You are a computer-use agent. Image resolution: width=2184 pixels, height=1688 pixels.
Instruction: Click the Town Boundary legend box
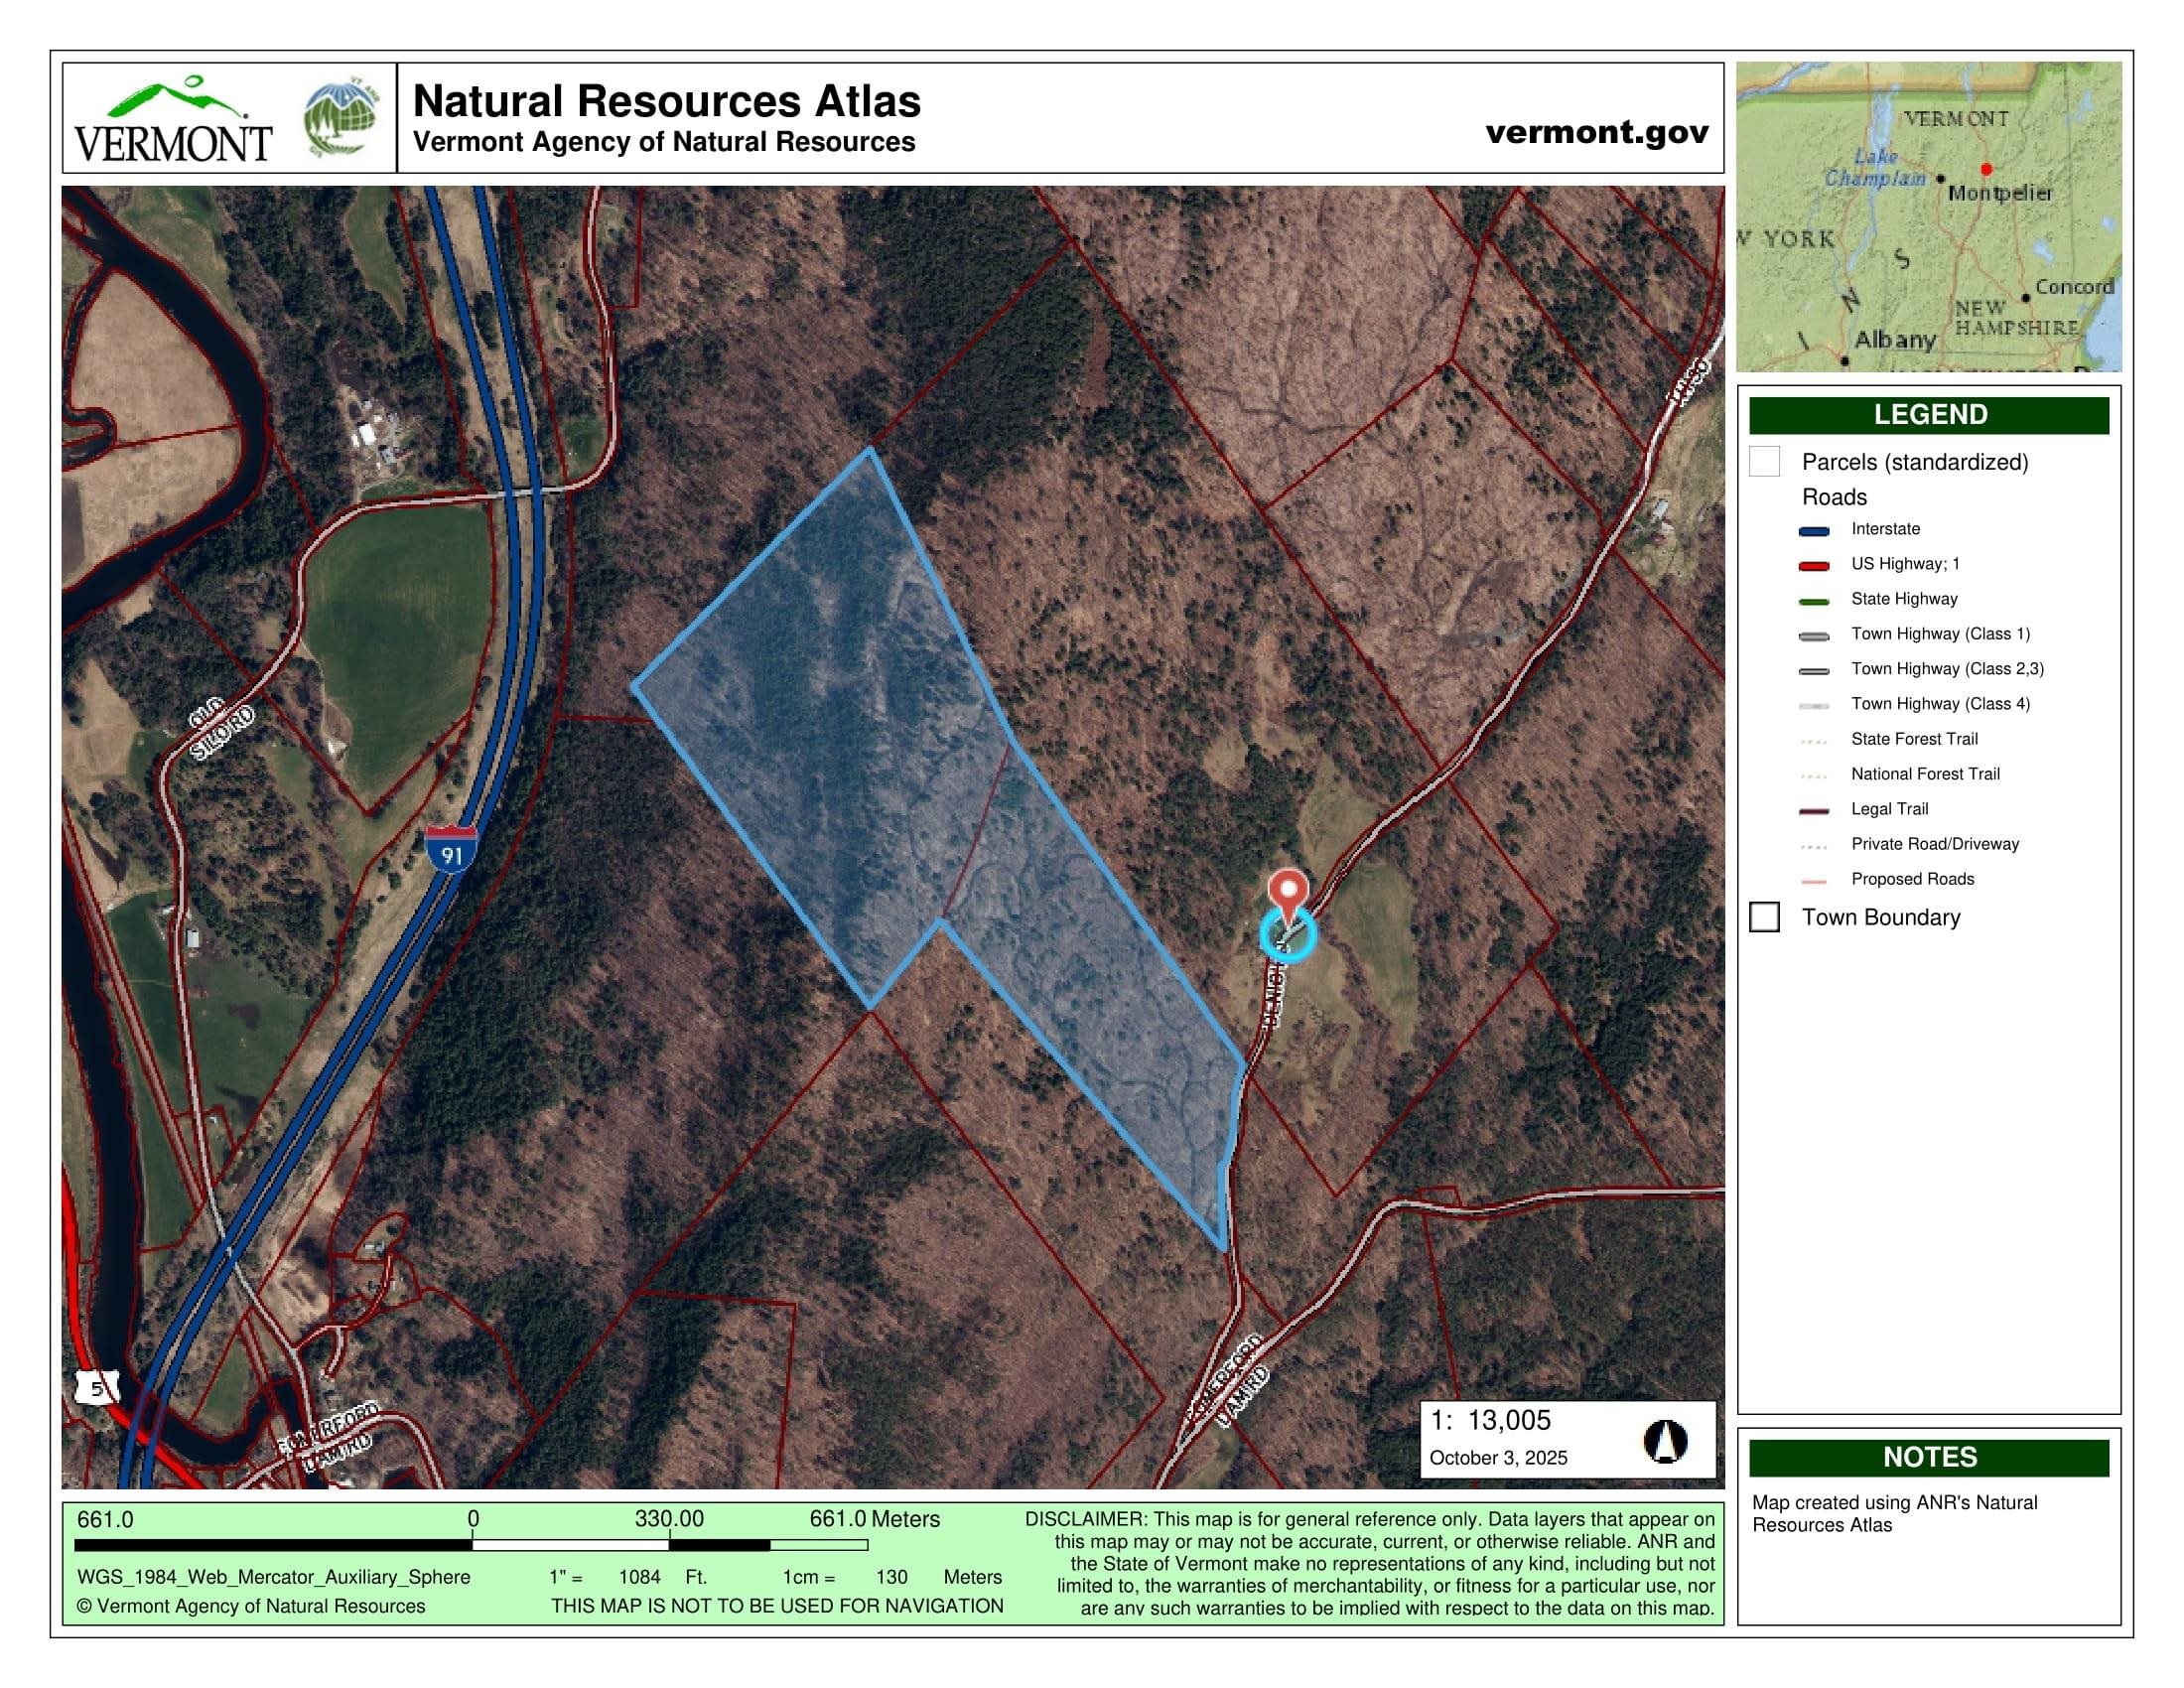(x=1764, y=917)
